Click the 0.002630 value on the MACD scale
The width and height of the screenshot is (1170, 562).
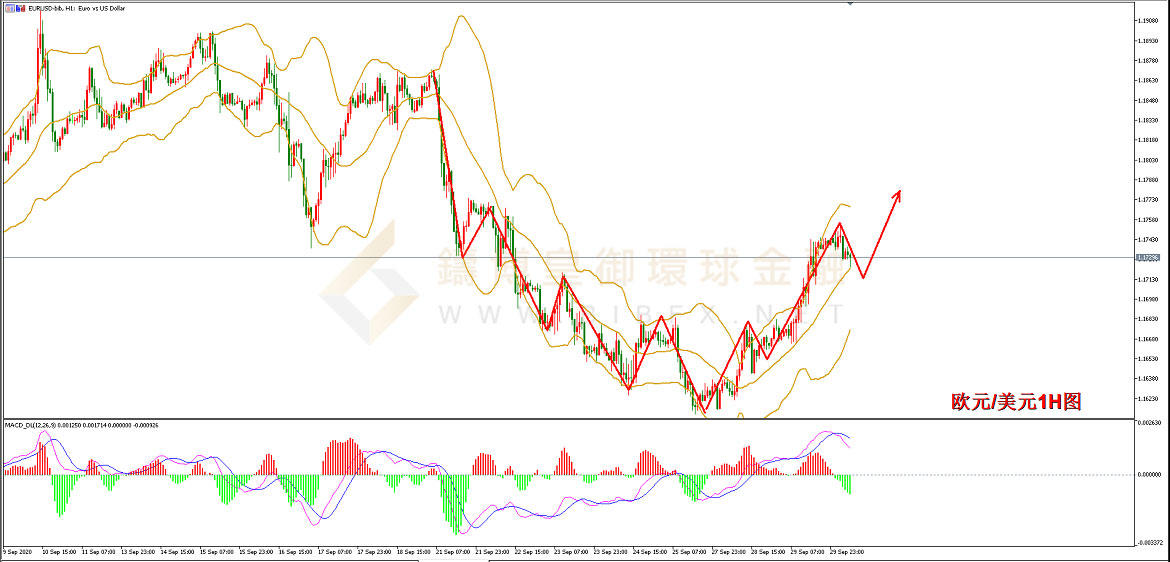point(1150,424)
